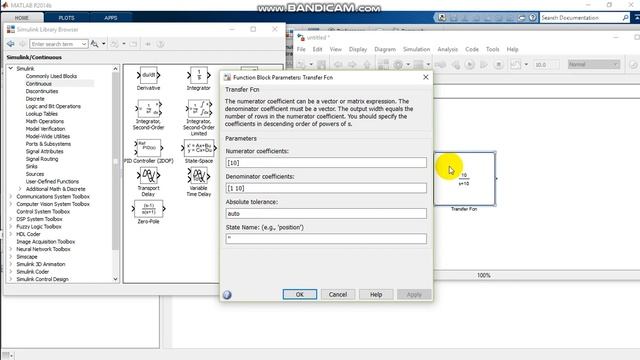640x360 pixels.
Task: Click the Apply button in dialog
Action: tap(414, 294)
